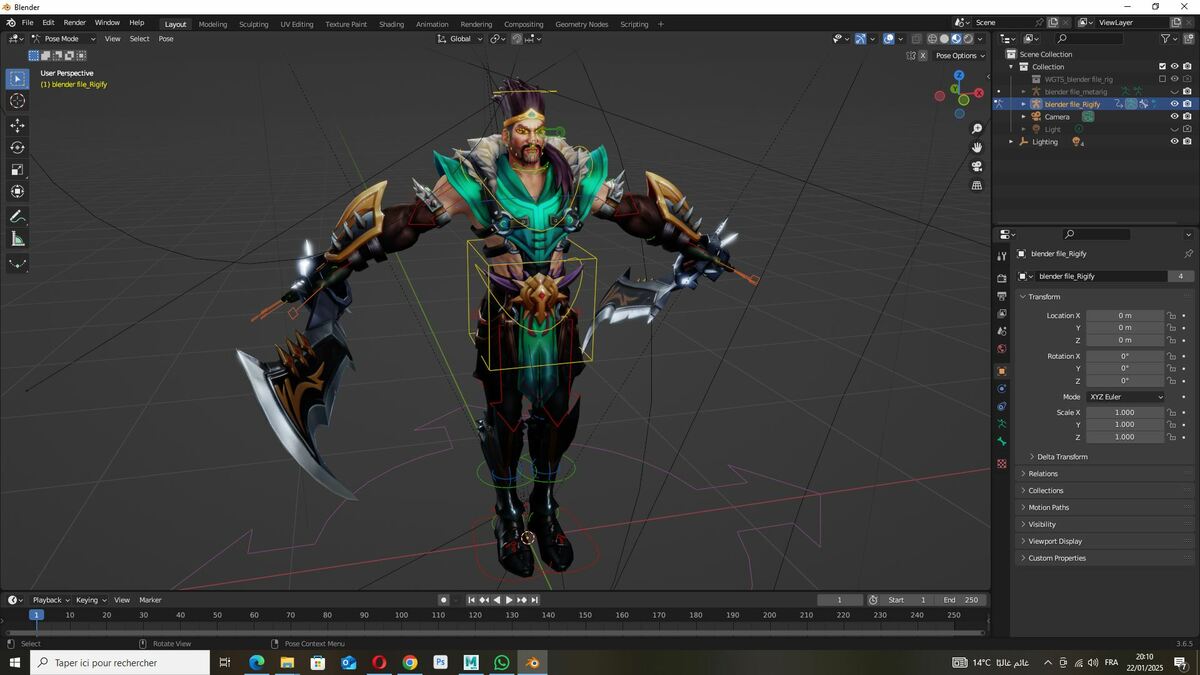Toggle camera view gizmo icon
This screenshot has width=1200, height=675.
[977, 166]
